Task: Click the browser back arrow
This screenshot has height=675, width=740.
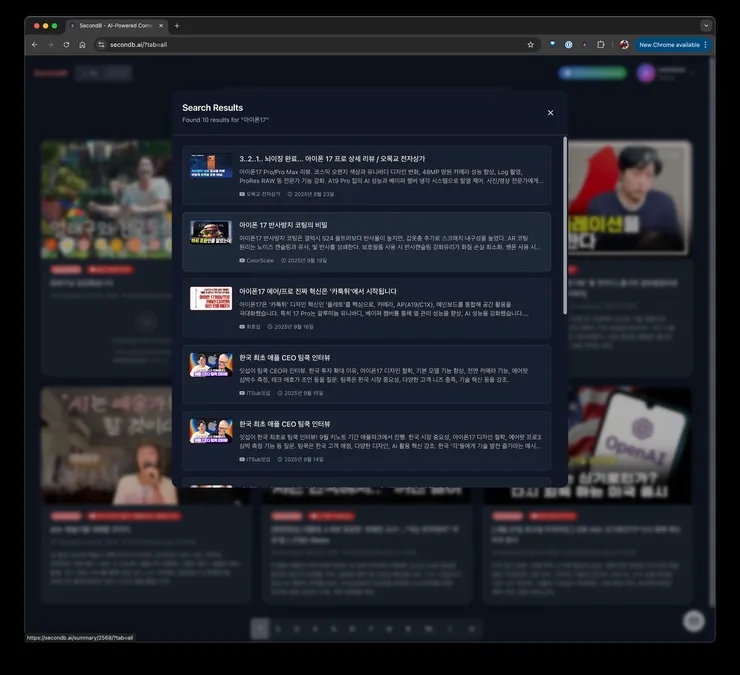Action: 34,45
